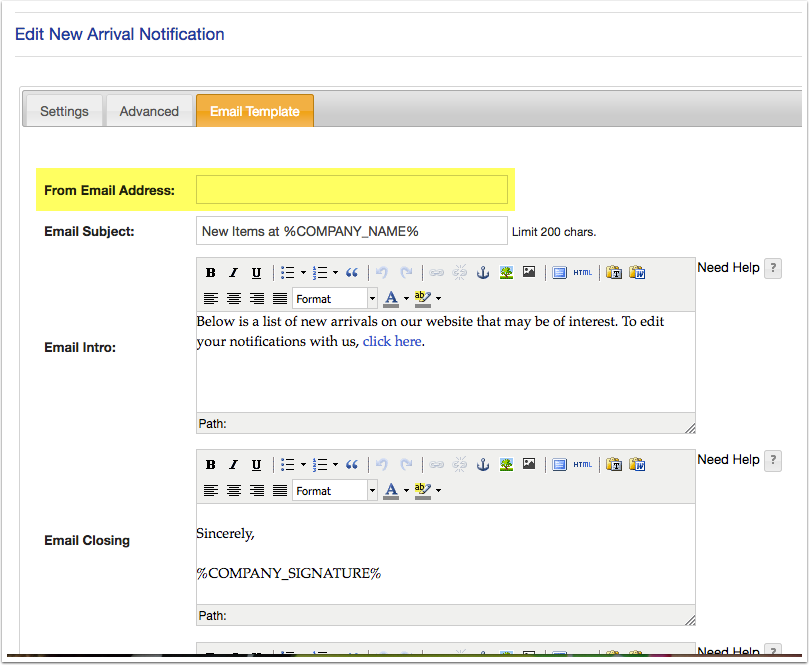Focus the From Email Address field

[x=352, y=189]
